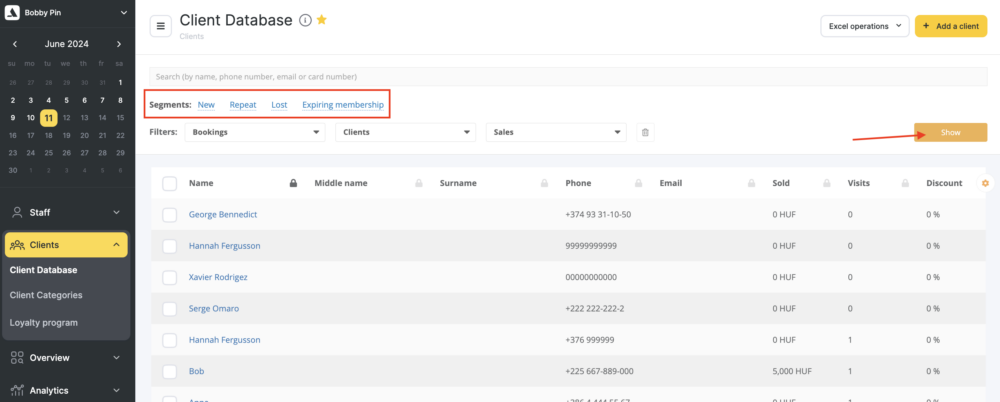Click the June 2024 month label

[x=67, y=44]
